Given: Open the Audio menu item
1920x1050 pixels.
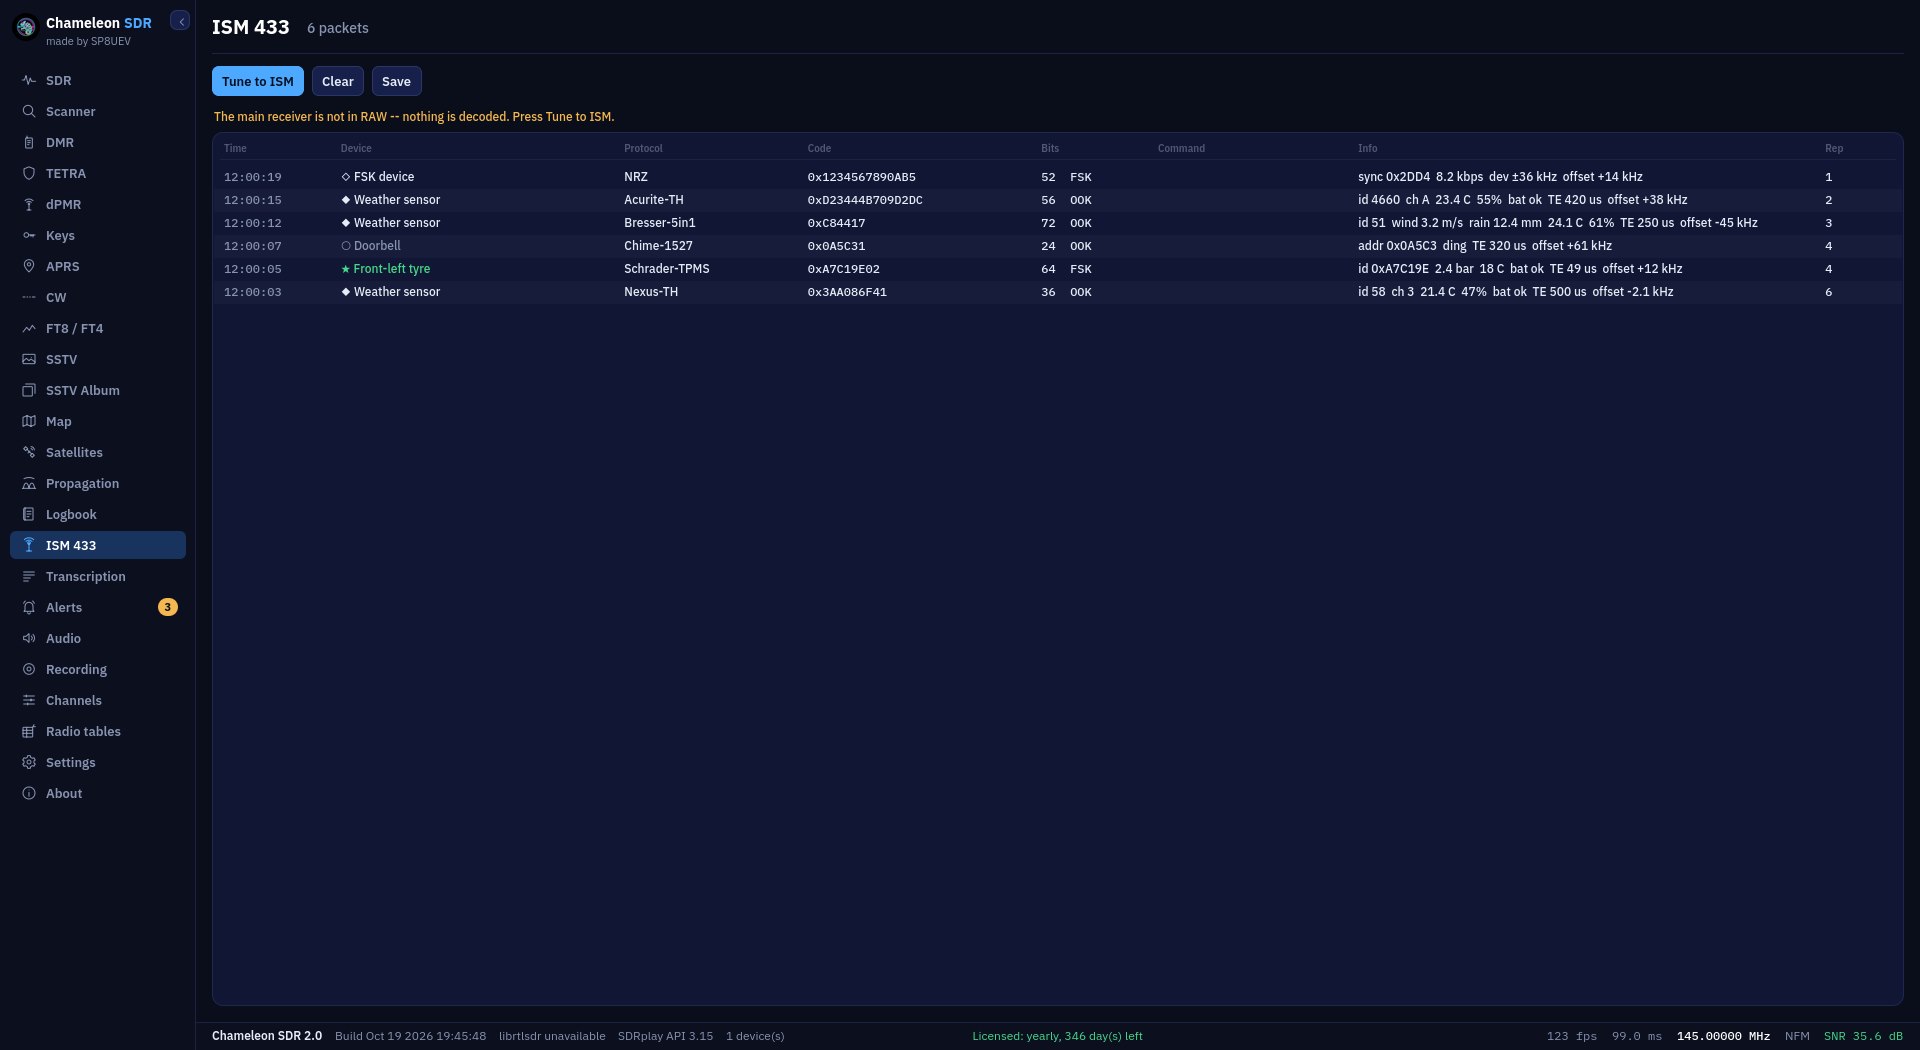Looking at the screenshot, I should point(98,638).
